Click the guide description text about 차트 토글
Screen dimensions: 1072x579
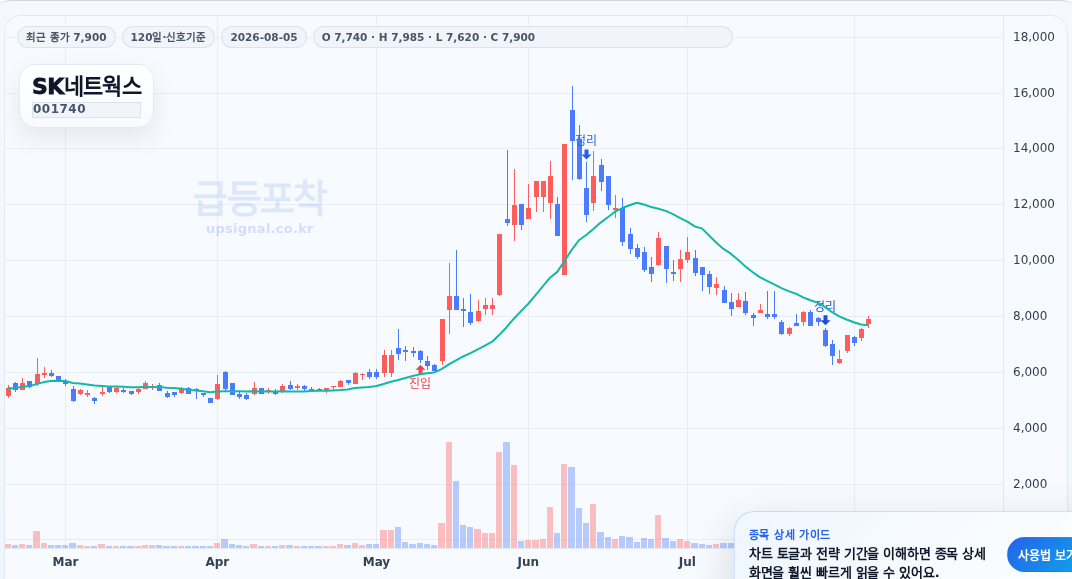click(x=867, y=563)
